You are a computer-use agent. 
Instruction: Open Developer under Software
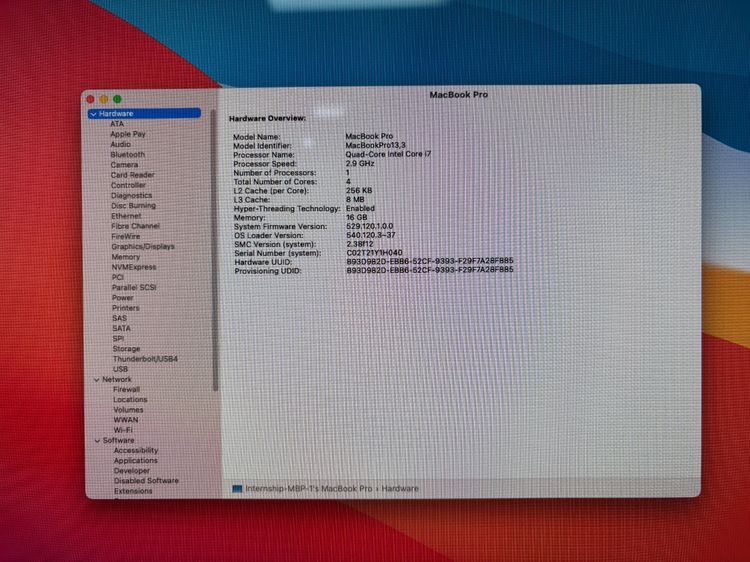coord(132,471)
